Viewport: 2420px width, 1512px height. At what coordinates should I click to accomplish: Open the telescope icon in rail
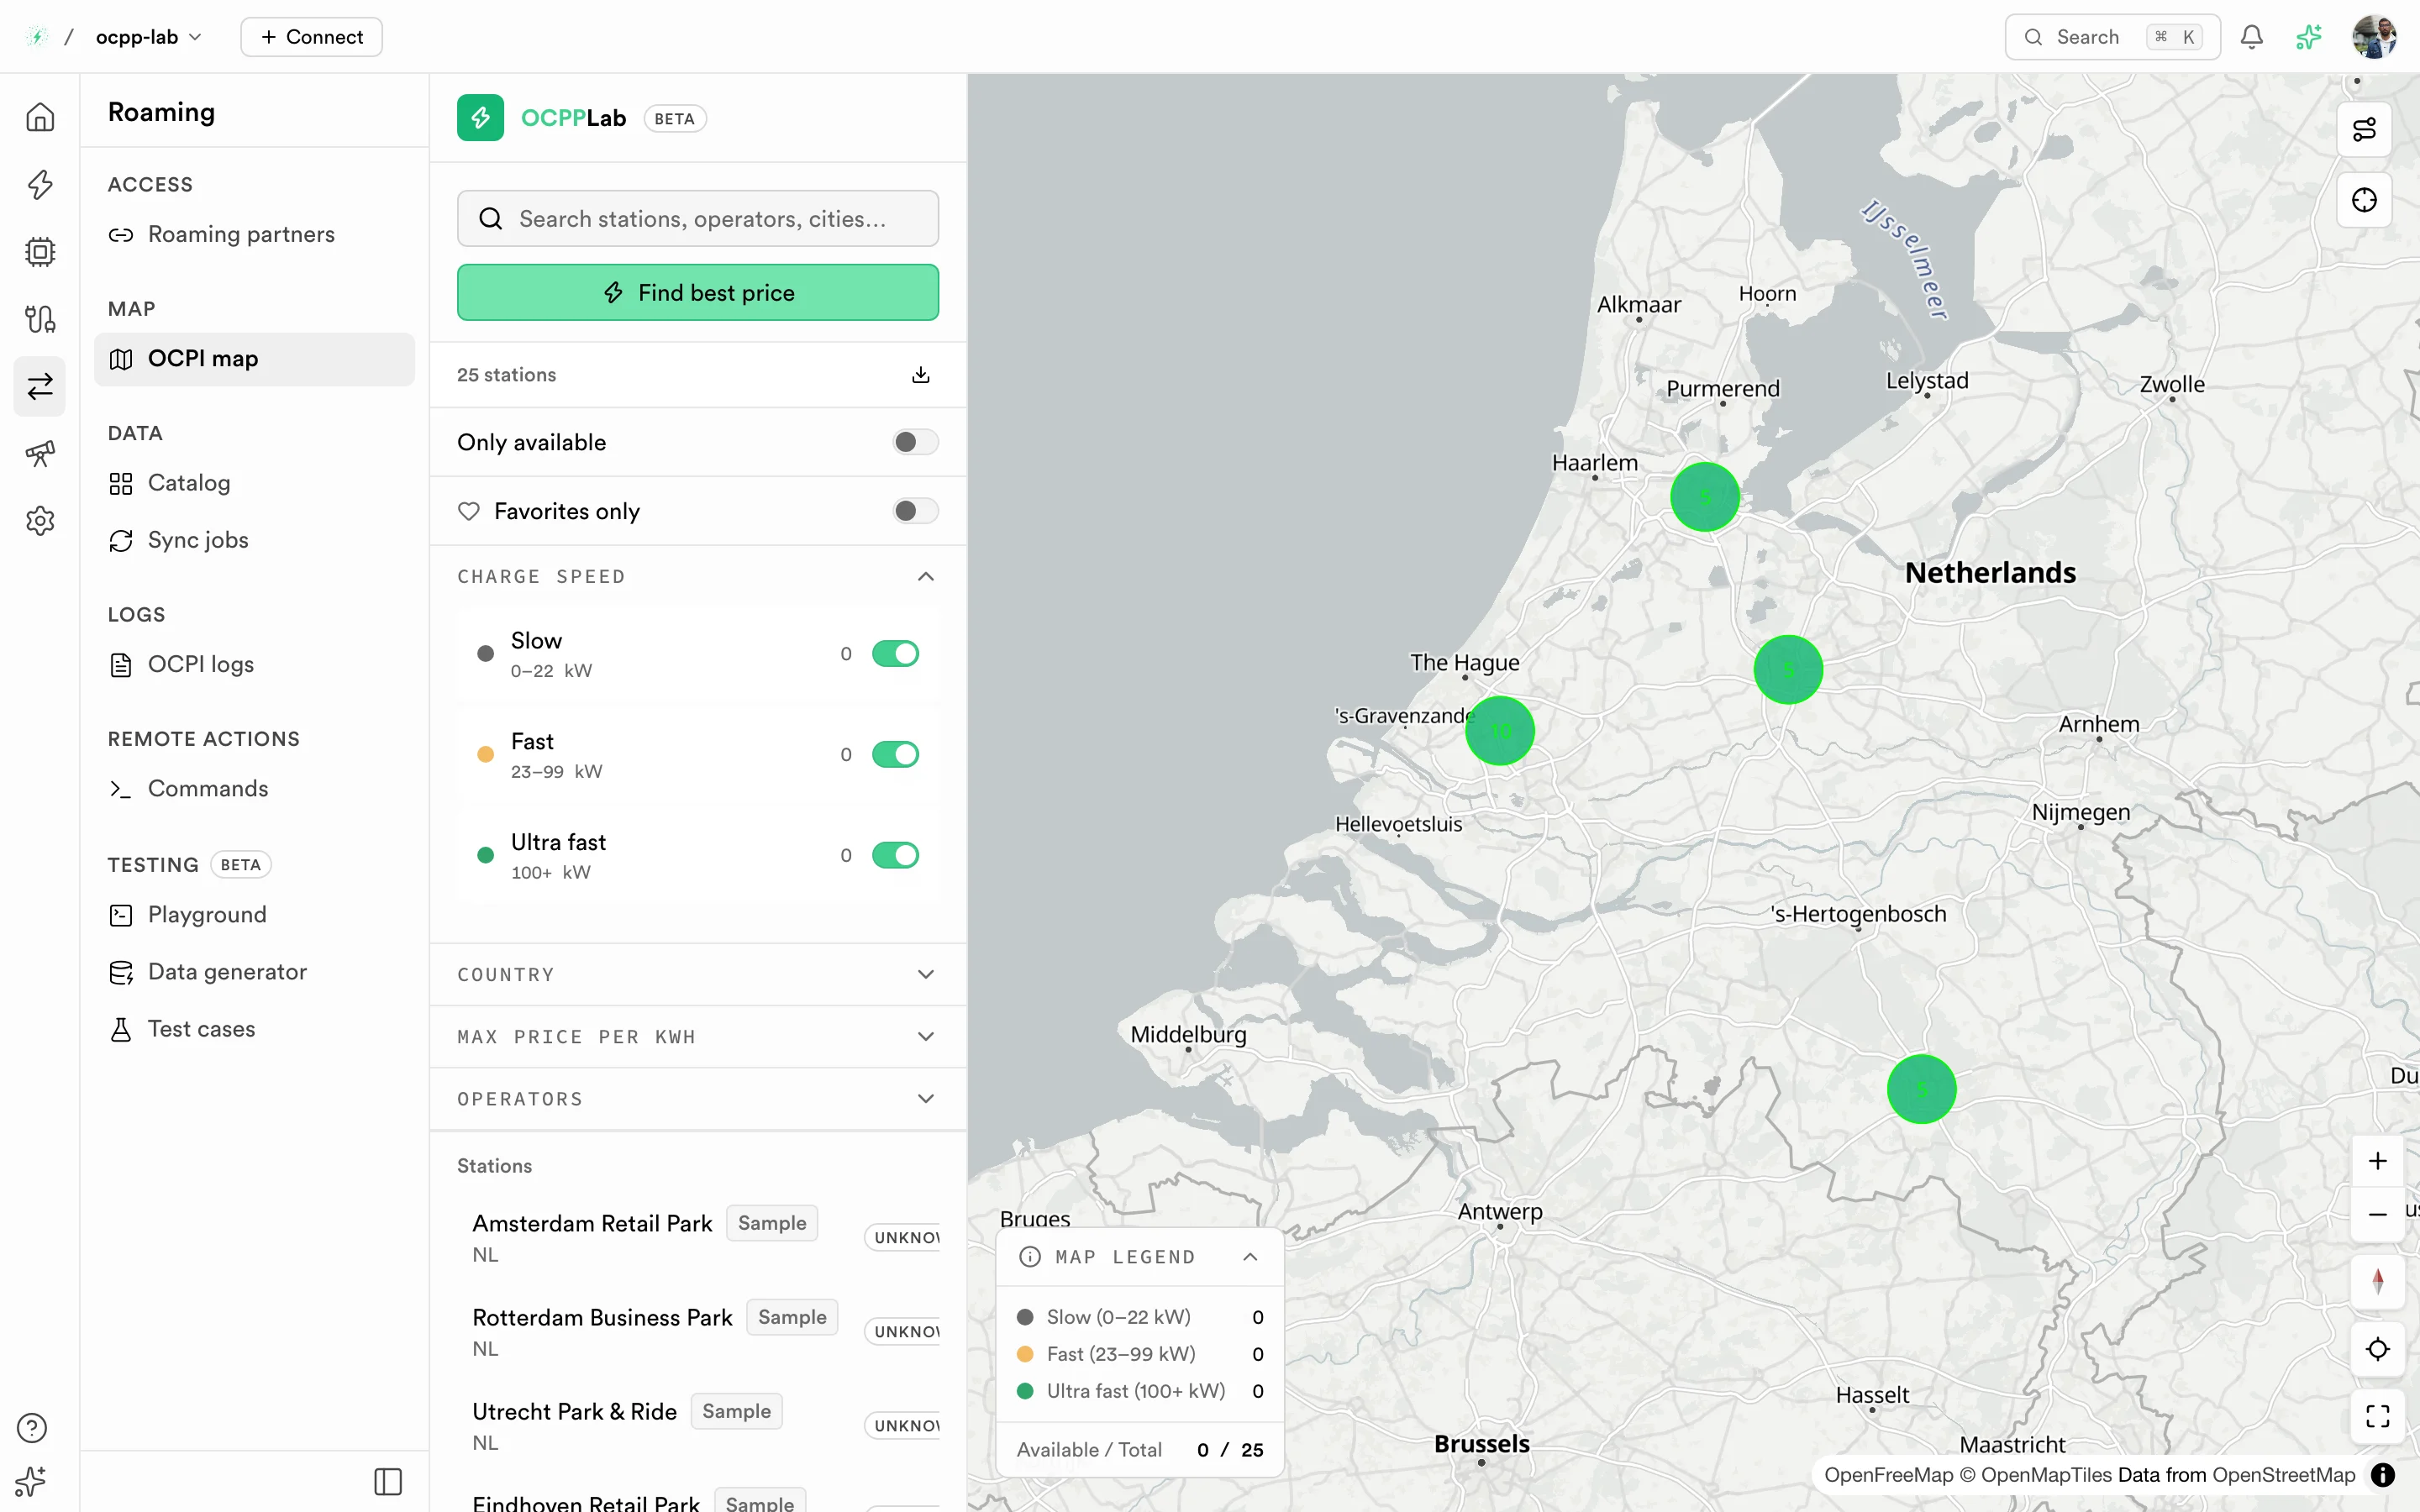40,453
